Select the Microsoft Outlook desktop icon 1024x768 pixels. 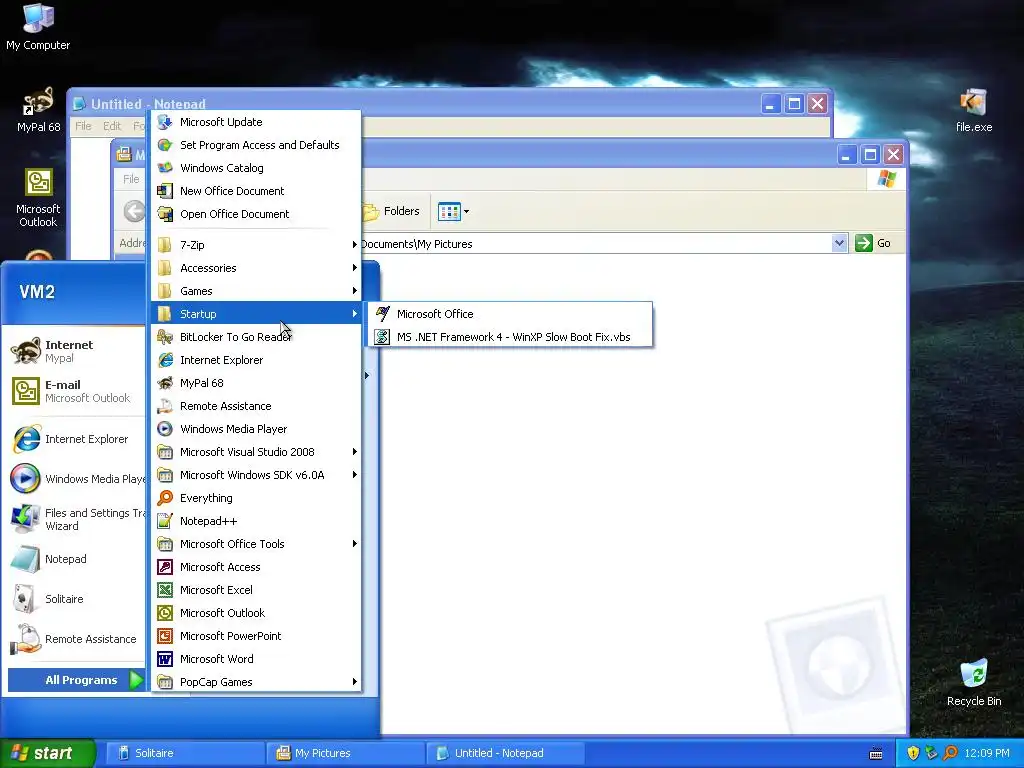(x=38, y=198)
